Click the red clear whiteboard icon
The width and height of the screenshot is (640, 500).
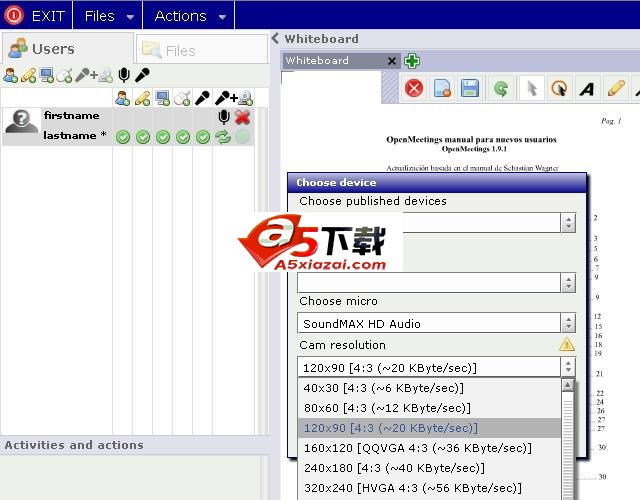414,89
